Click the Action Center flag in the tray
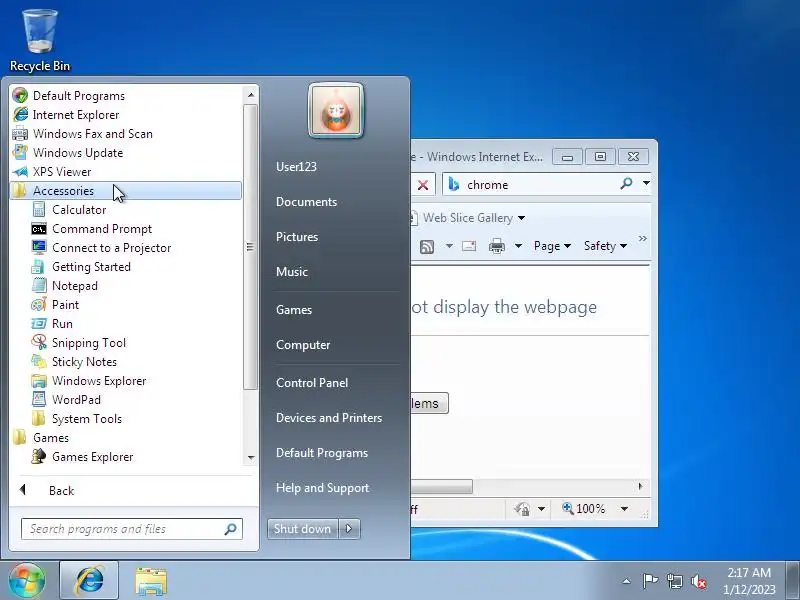 pos(650,581)
